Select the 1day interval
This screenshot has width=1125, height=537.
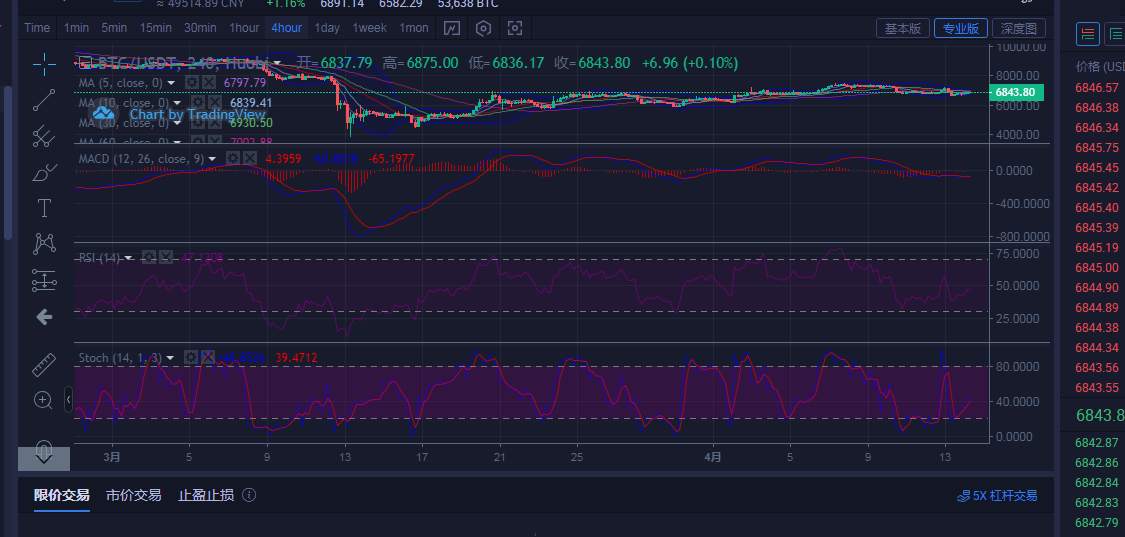326,28
